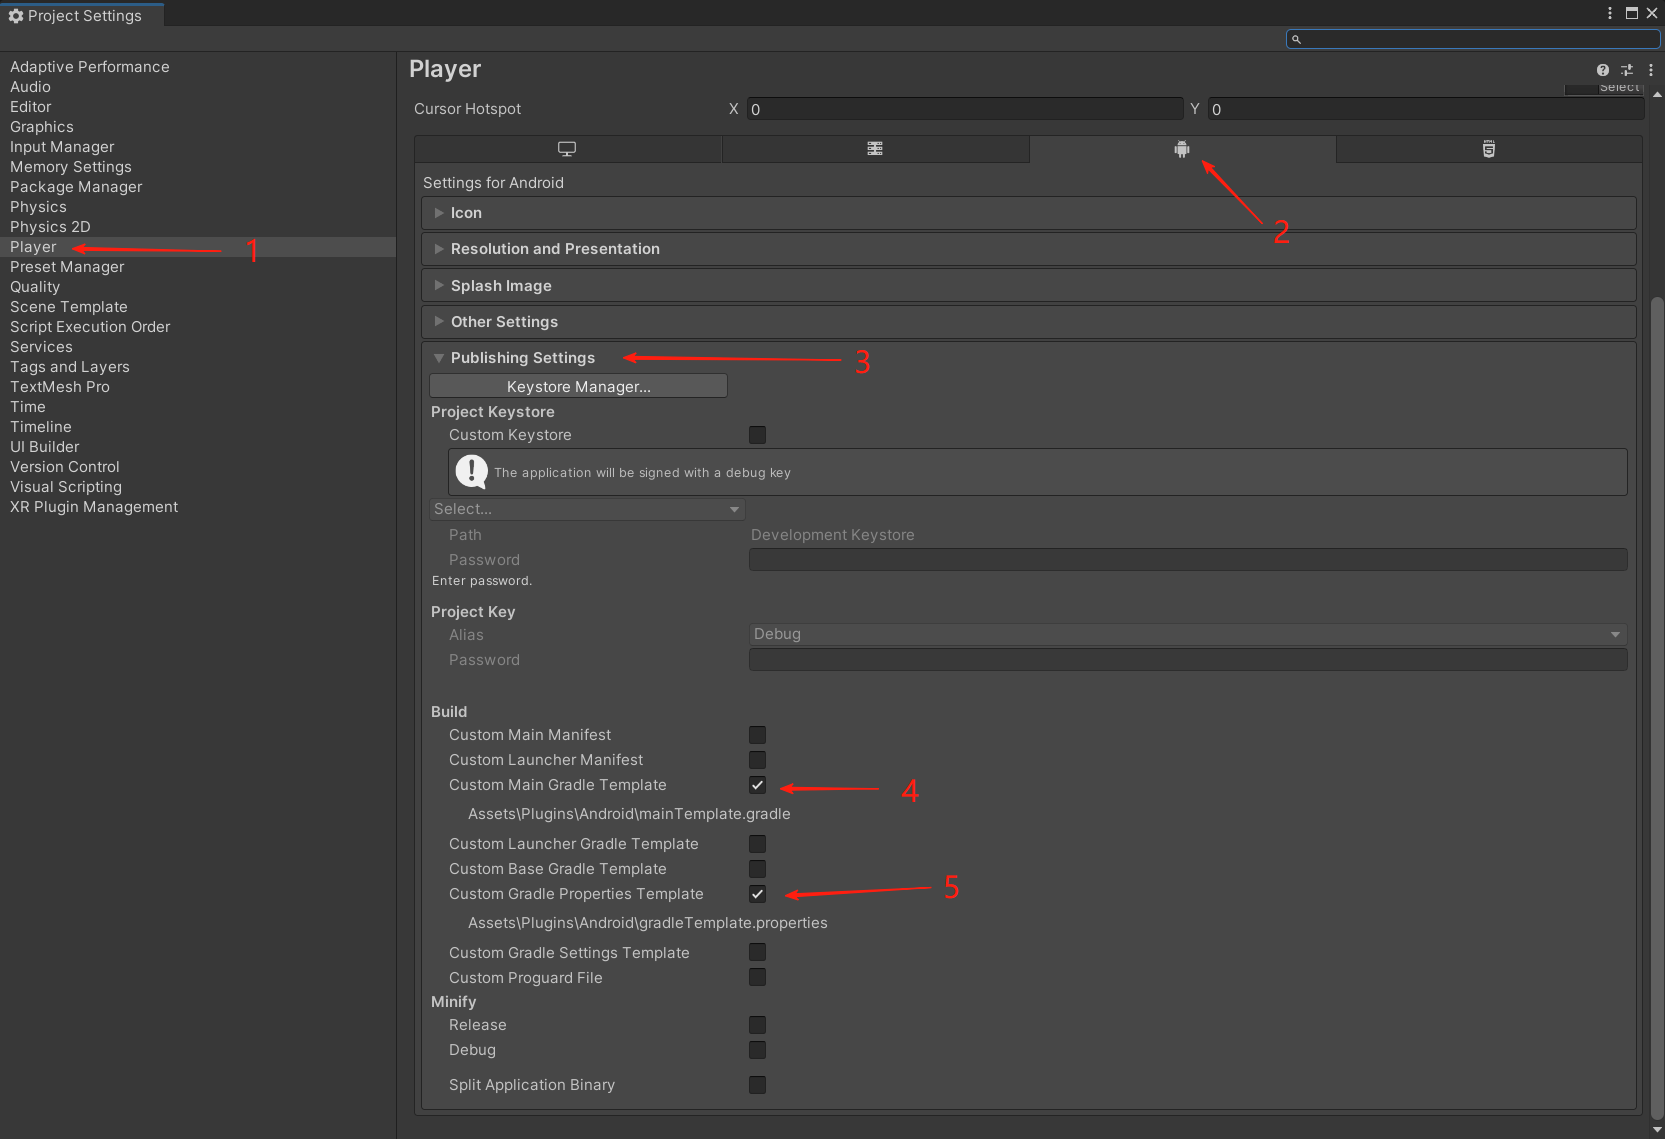Click the Keystore Manager button
1665x1139 pixels.
click(578, 387)
